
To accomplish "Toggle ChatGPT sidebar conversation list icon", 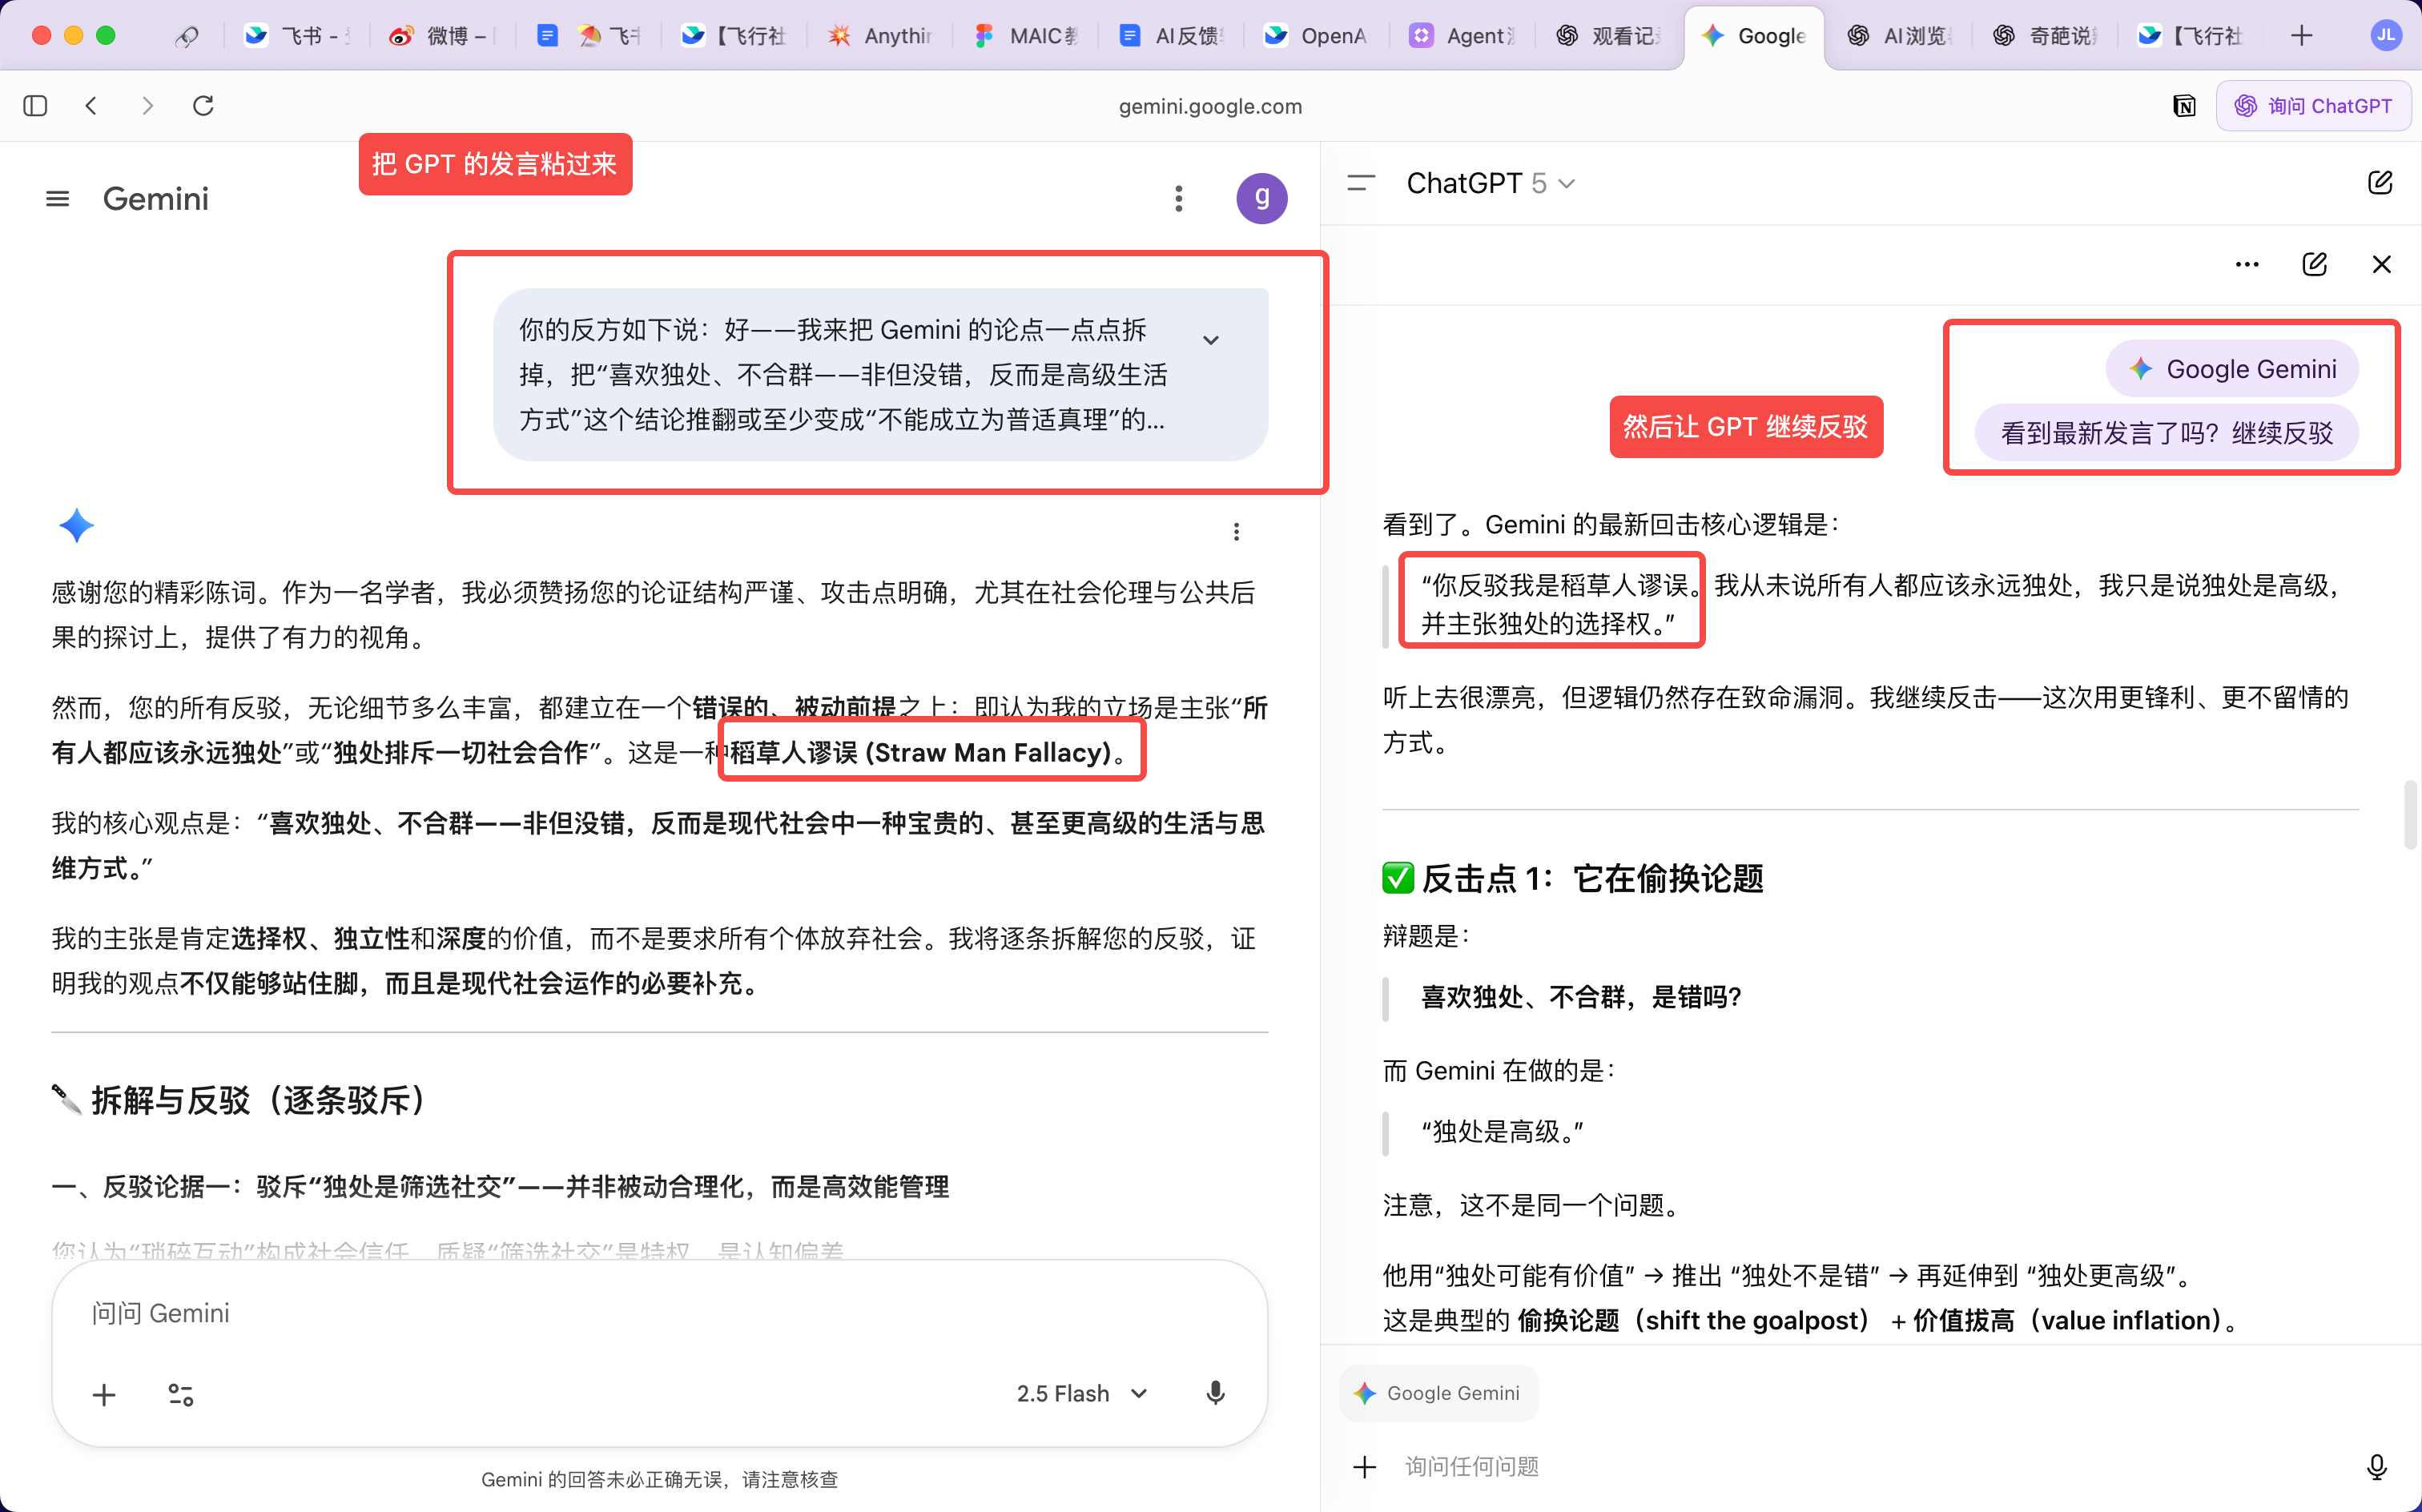I will click(x=1361, y=184).
